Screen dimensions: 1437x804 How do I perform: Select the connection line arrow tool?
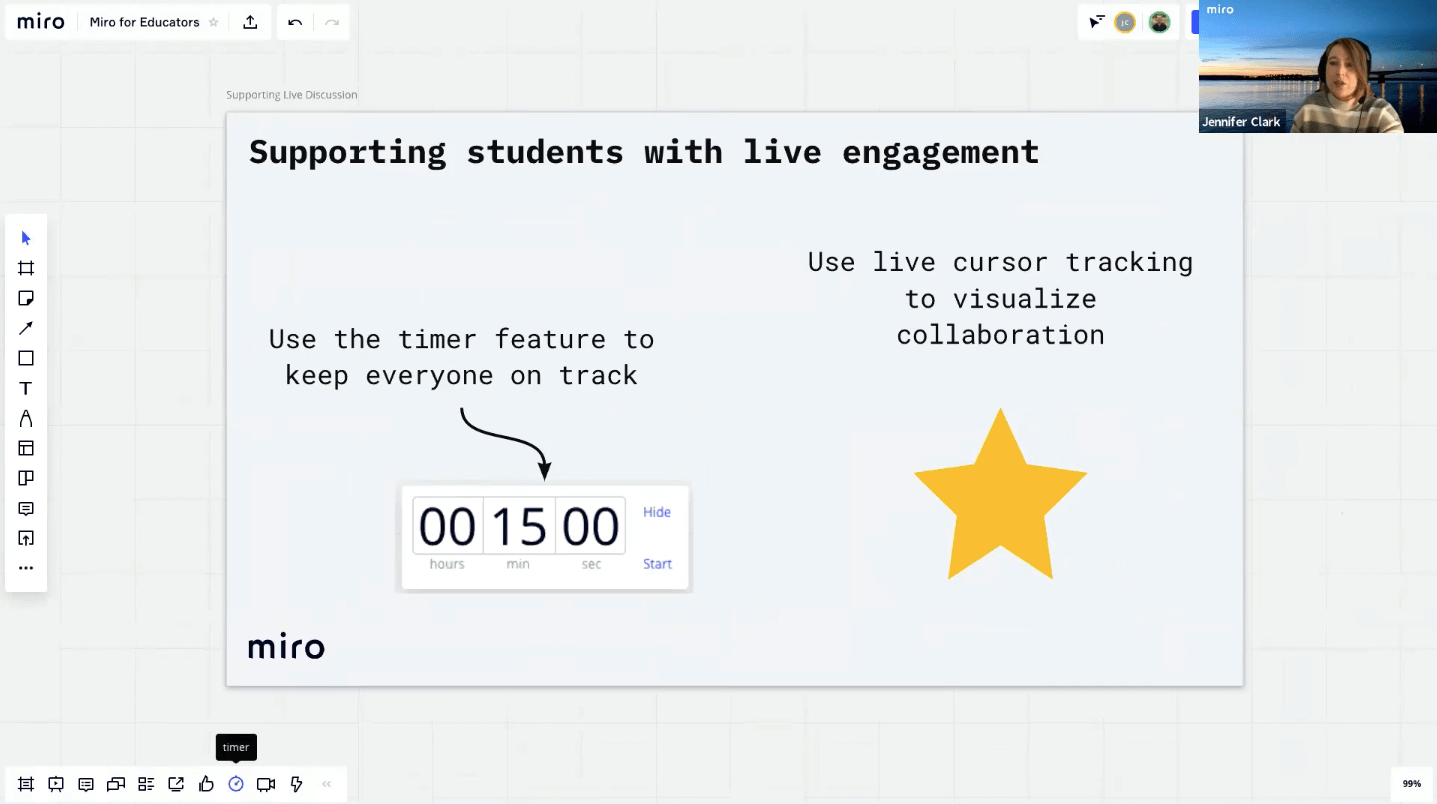pyautogui.click(x=26, y=328)
